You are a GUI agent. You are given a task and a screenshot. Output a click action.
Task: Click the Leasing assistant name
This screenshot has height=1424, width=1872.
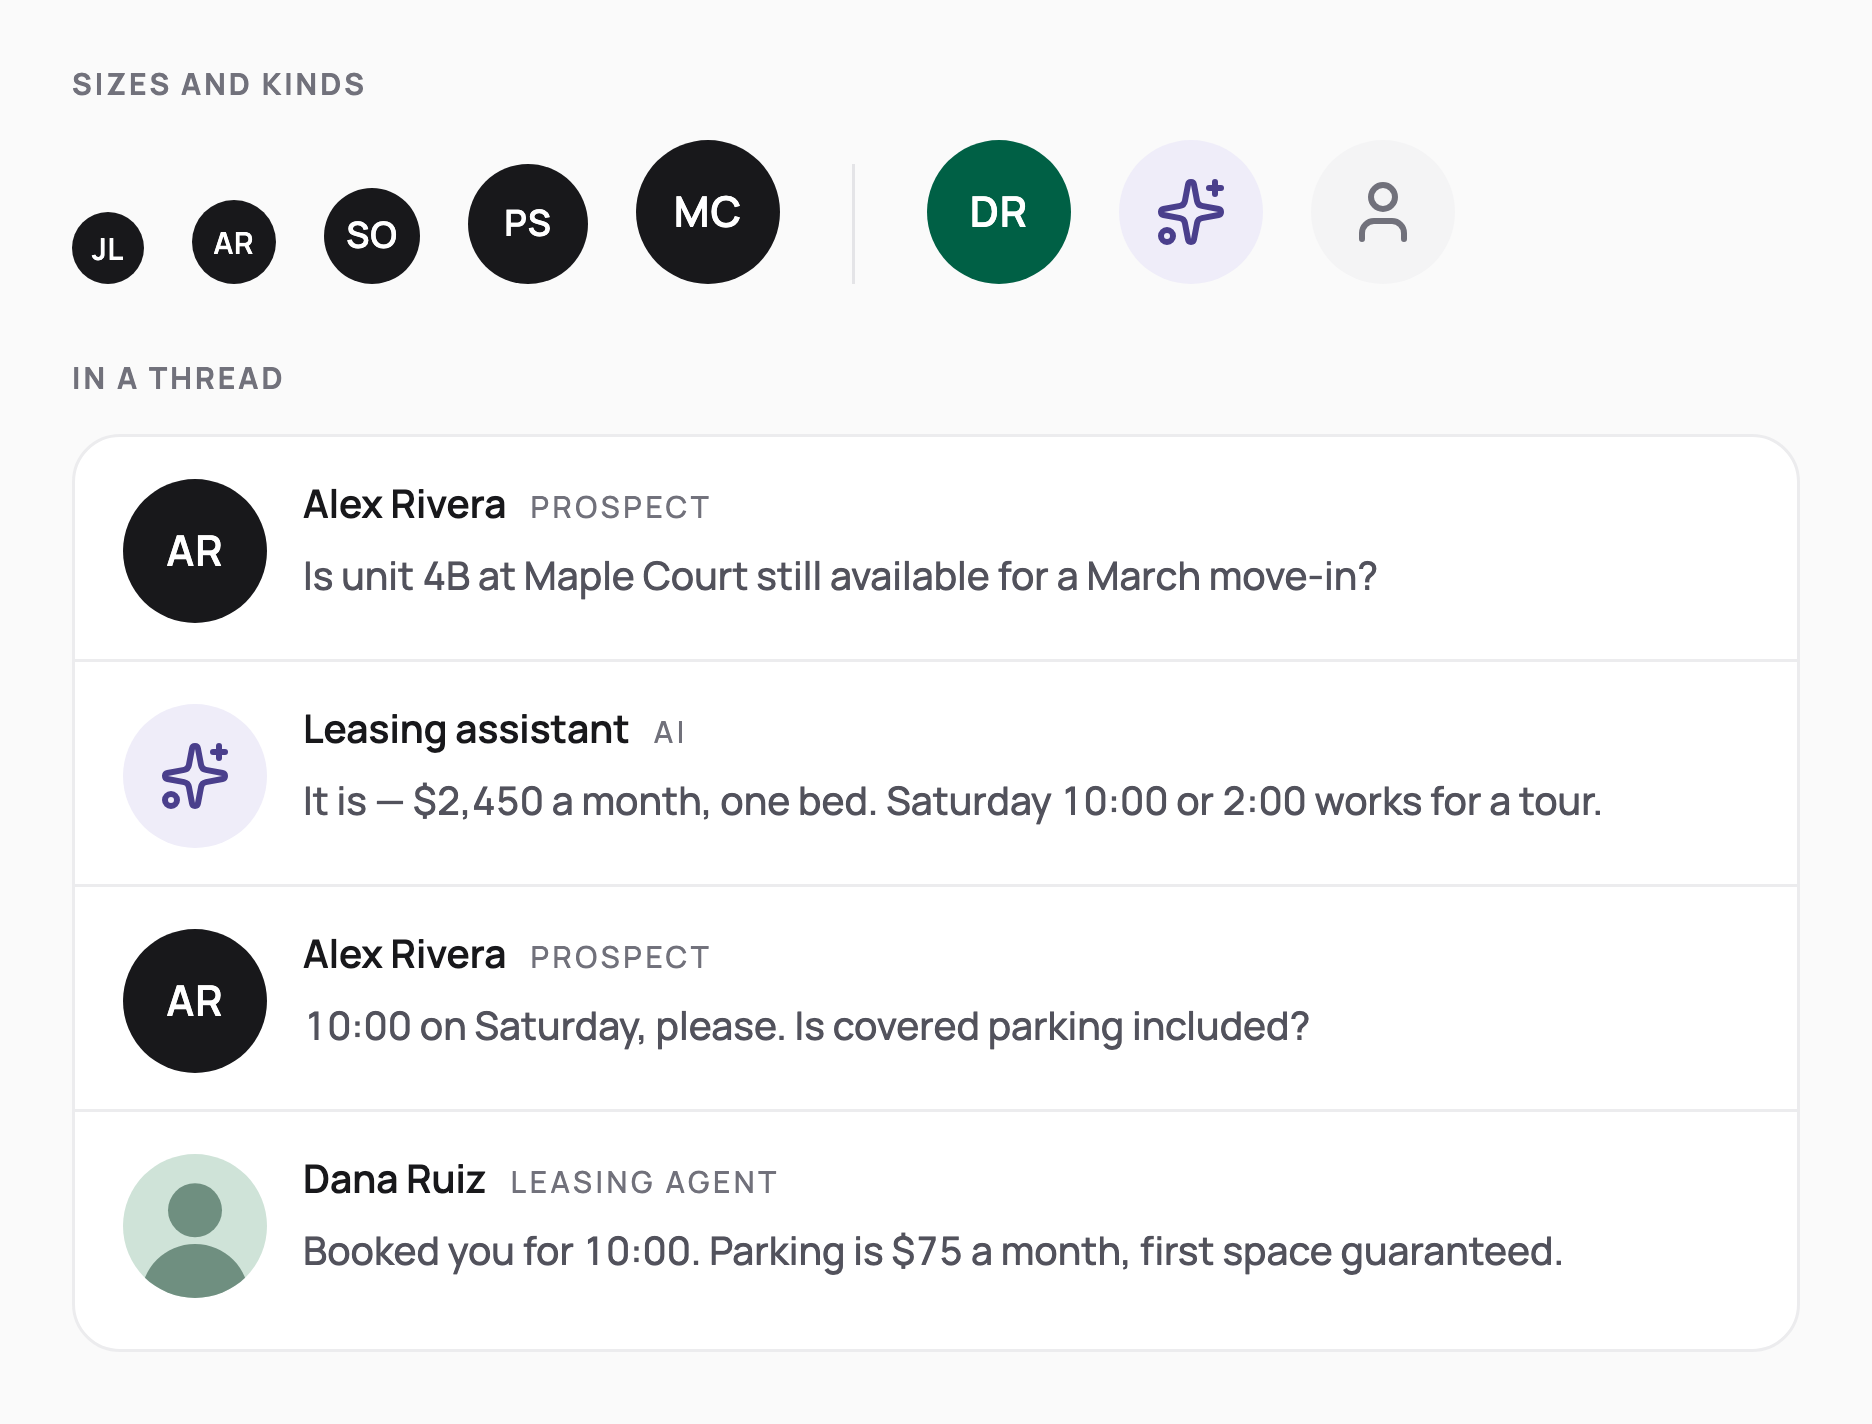[466, 730]
